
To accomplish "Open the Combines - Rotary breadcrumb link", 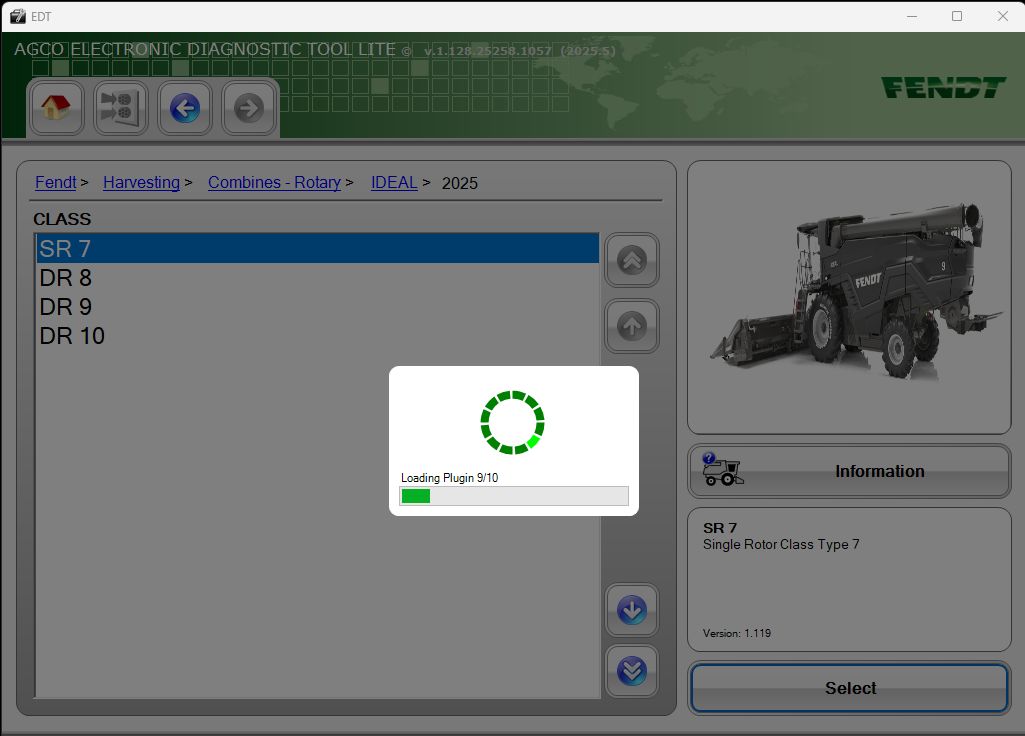I will (274, 182).
